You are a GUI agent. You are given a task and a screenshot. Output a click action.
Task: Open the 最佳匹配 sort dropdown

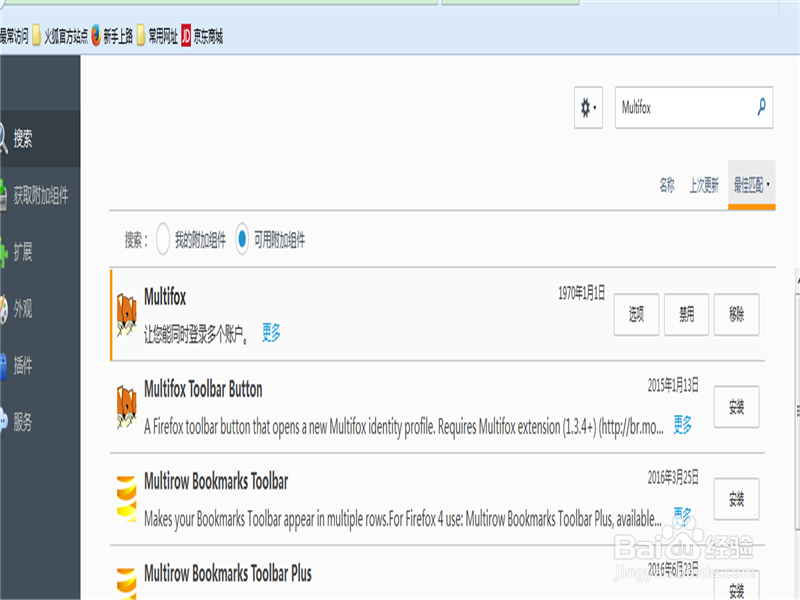tap(752, 185)
